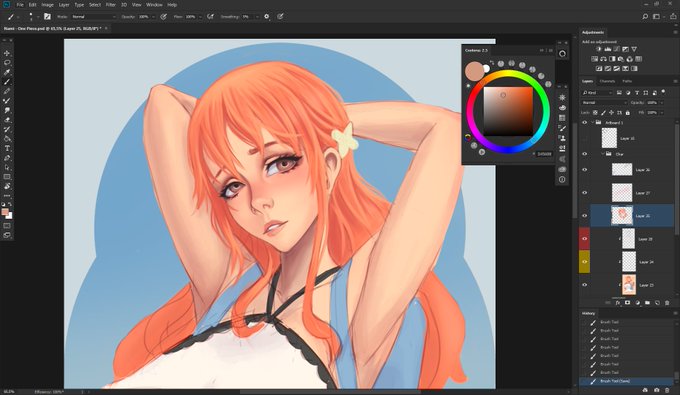
Task: Click the search icon at top right
Action: point(645,16)
